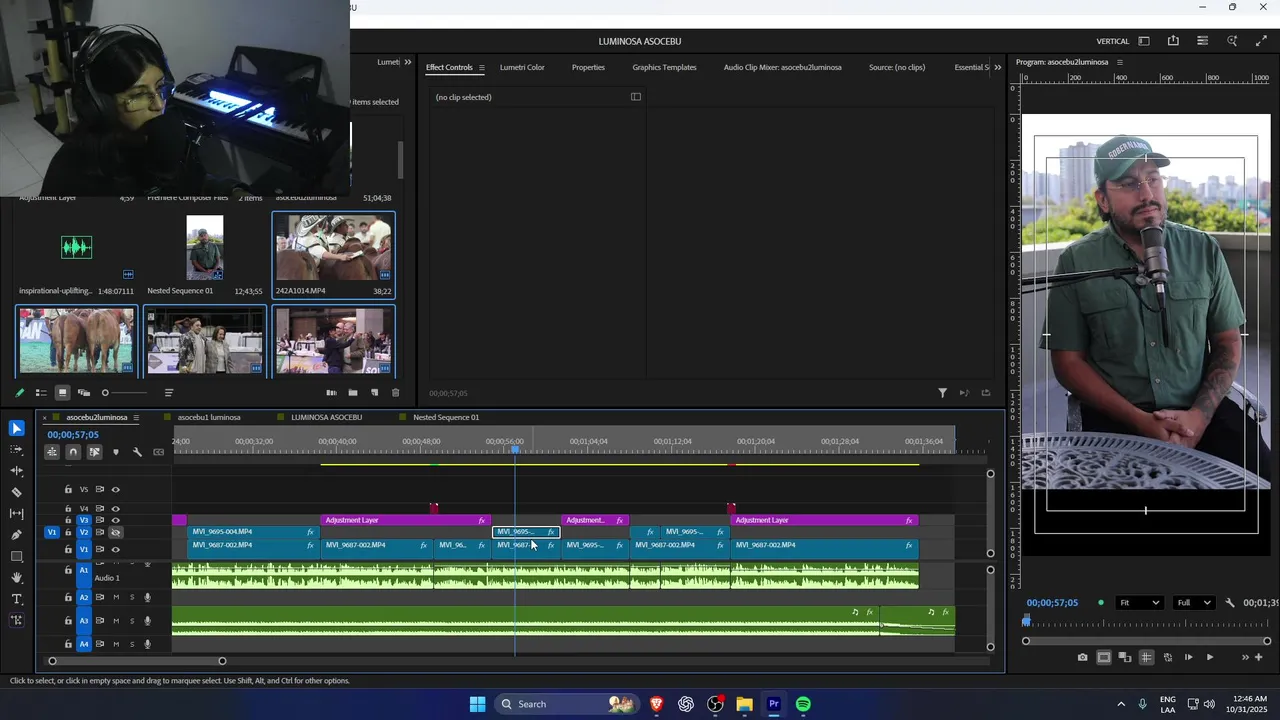The width and height of the screenshot is (1280, 720).
Task: Open the Button Editor plus icon
Action: 1258,657
